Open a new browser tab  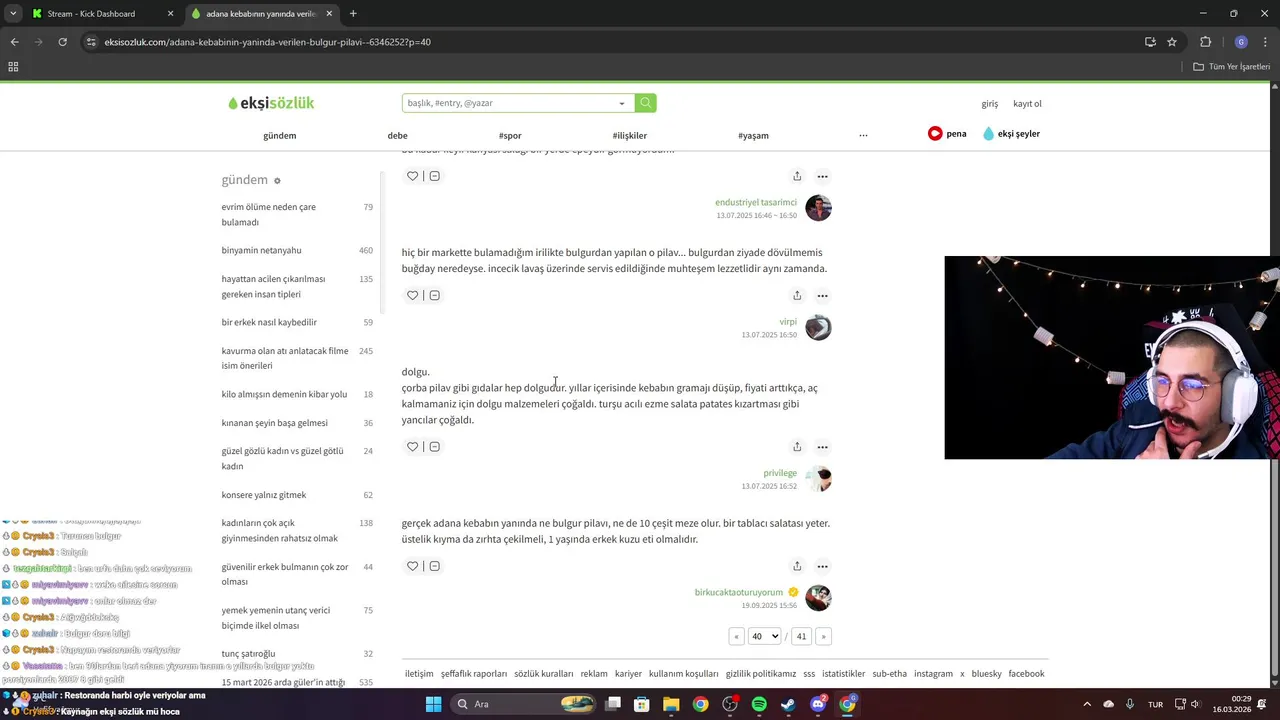coord(353,14)
